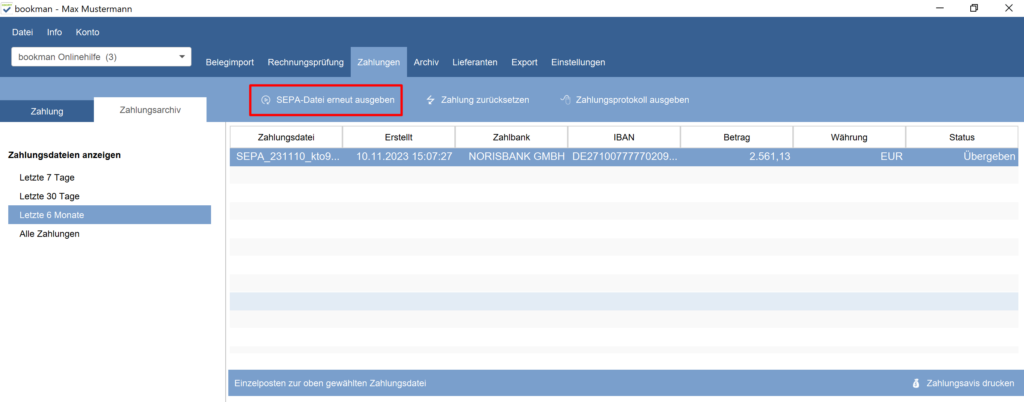Select the Zahlungen tab

379,63
